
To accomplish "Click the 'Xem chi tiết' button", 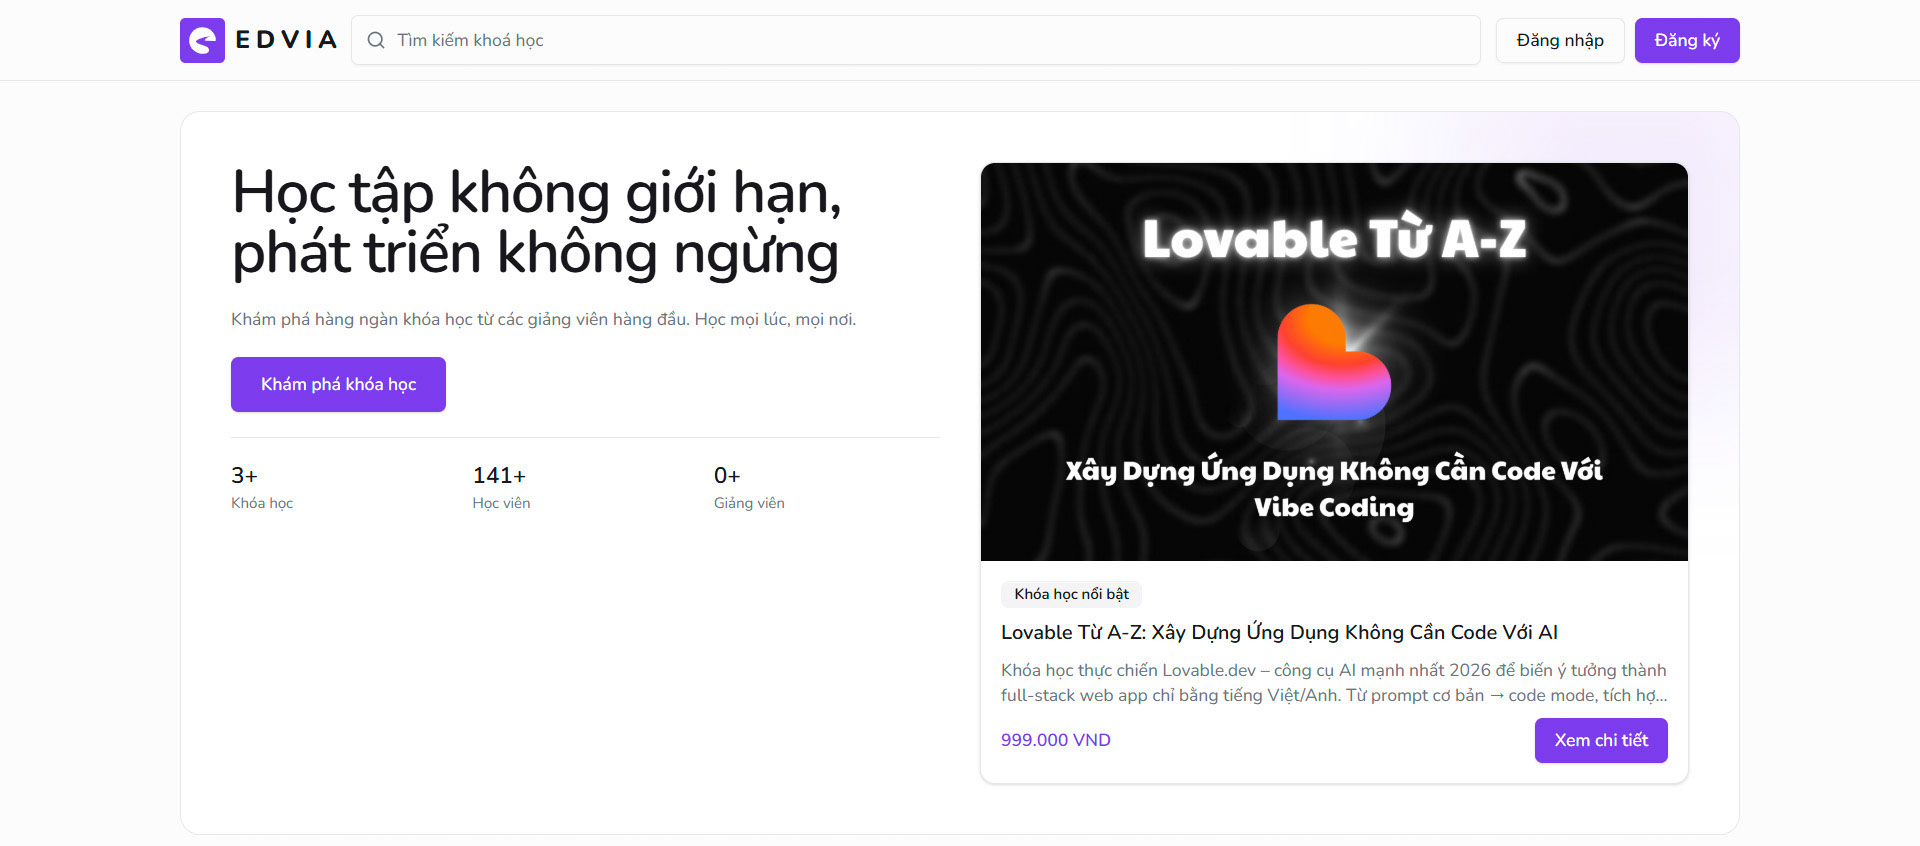I will point(1601,740).
